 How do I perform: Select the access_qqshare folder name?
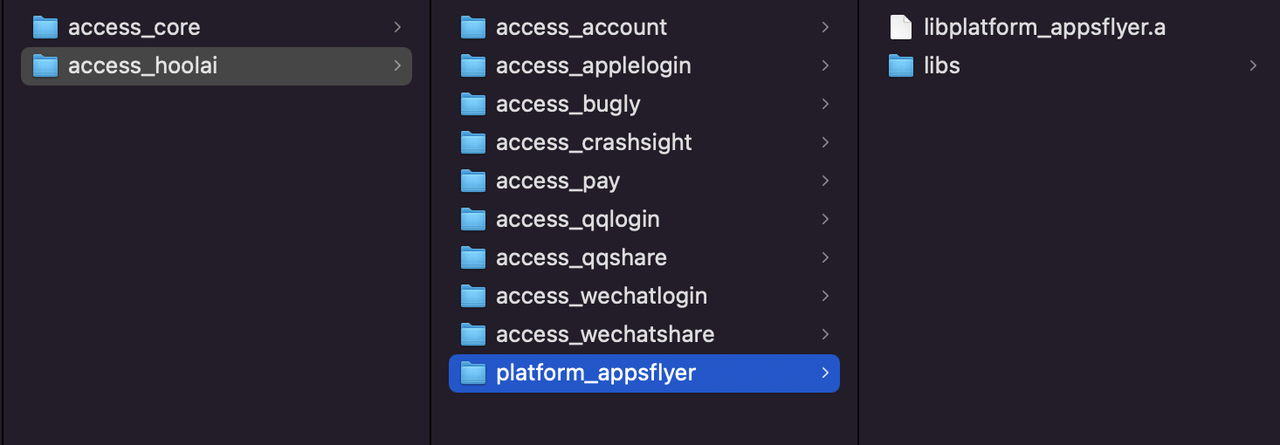pos(581,258)
